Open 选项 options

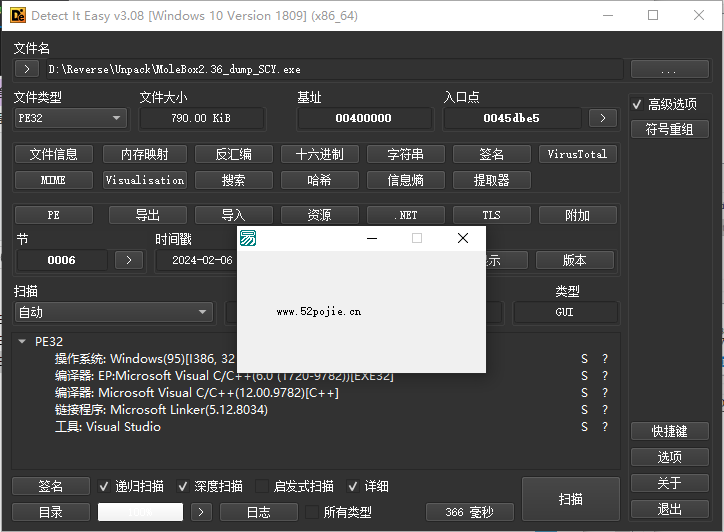coord(669,457)
